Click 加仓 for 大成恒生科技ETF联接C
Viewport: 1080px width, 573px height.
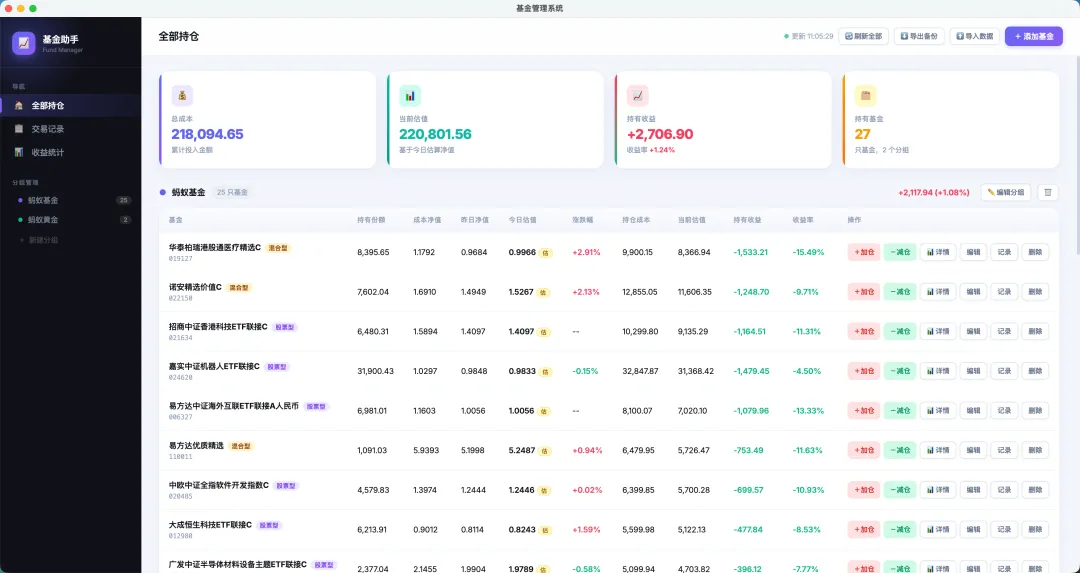pos(864,530)
